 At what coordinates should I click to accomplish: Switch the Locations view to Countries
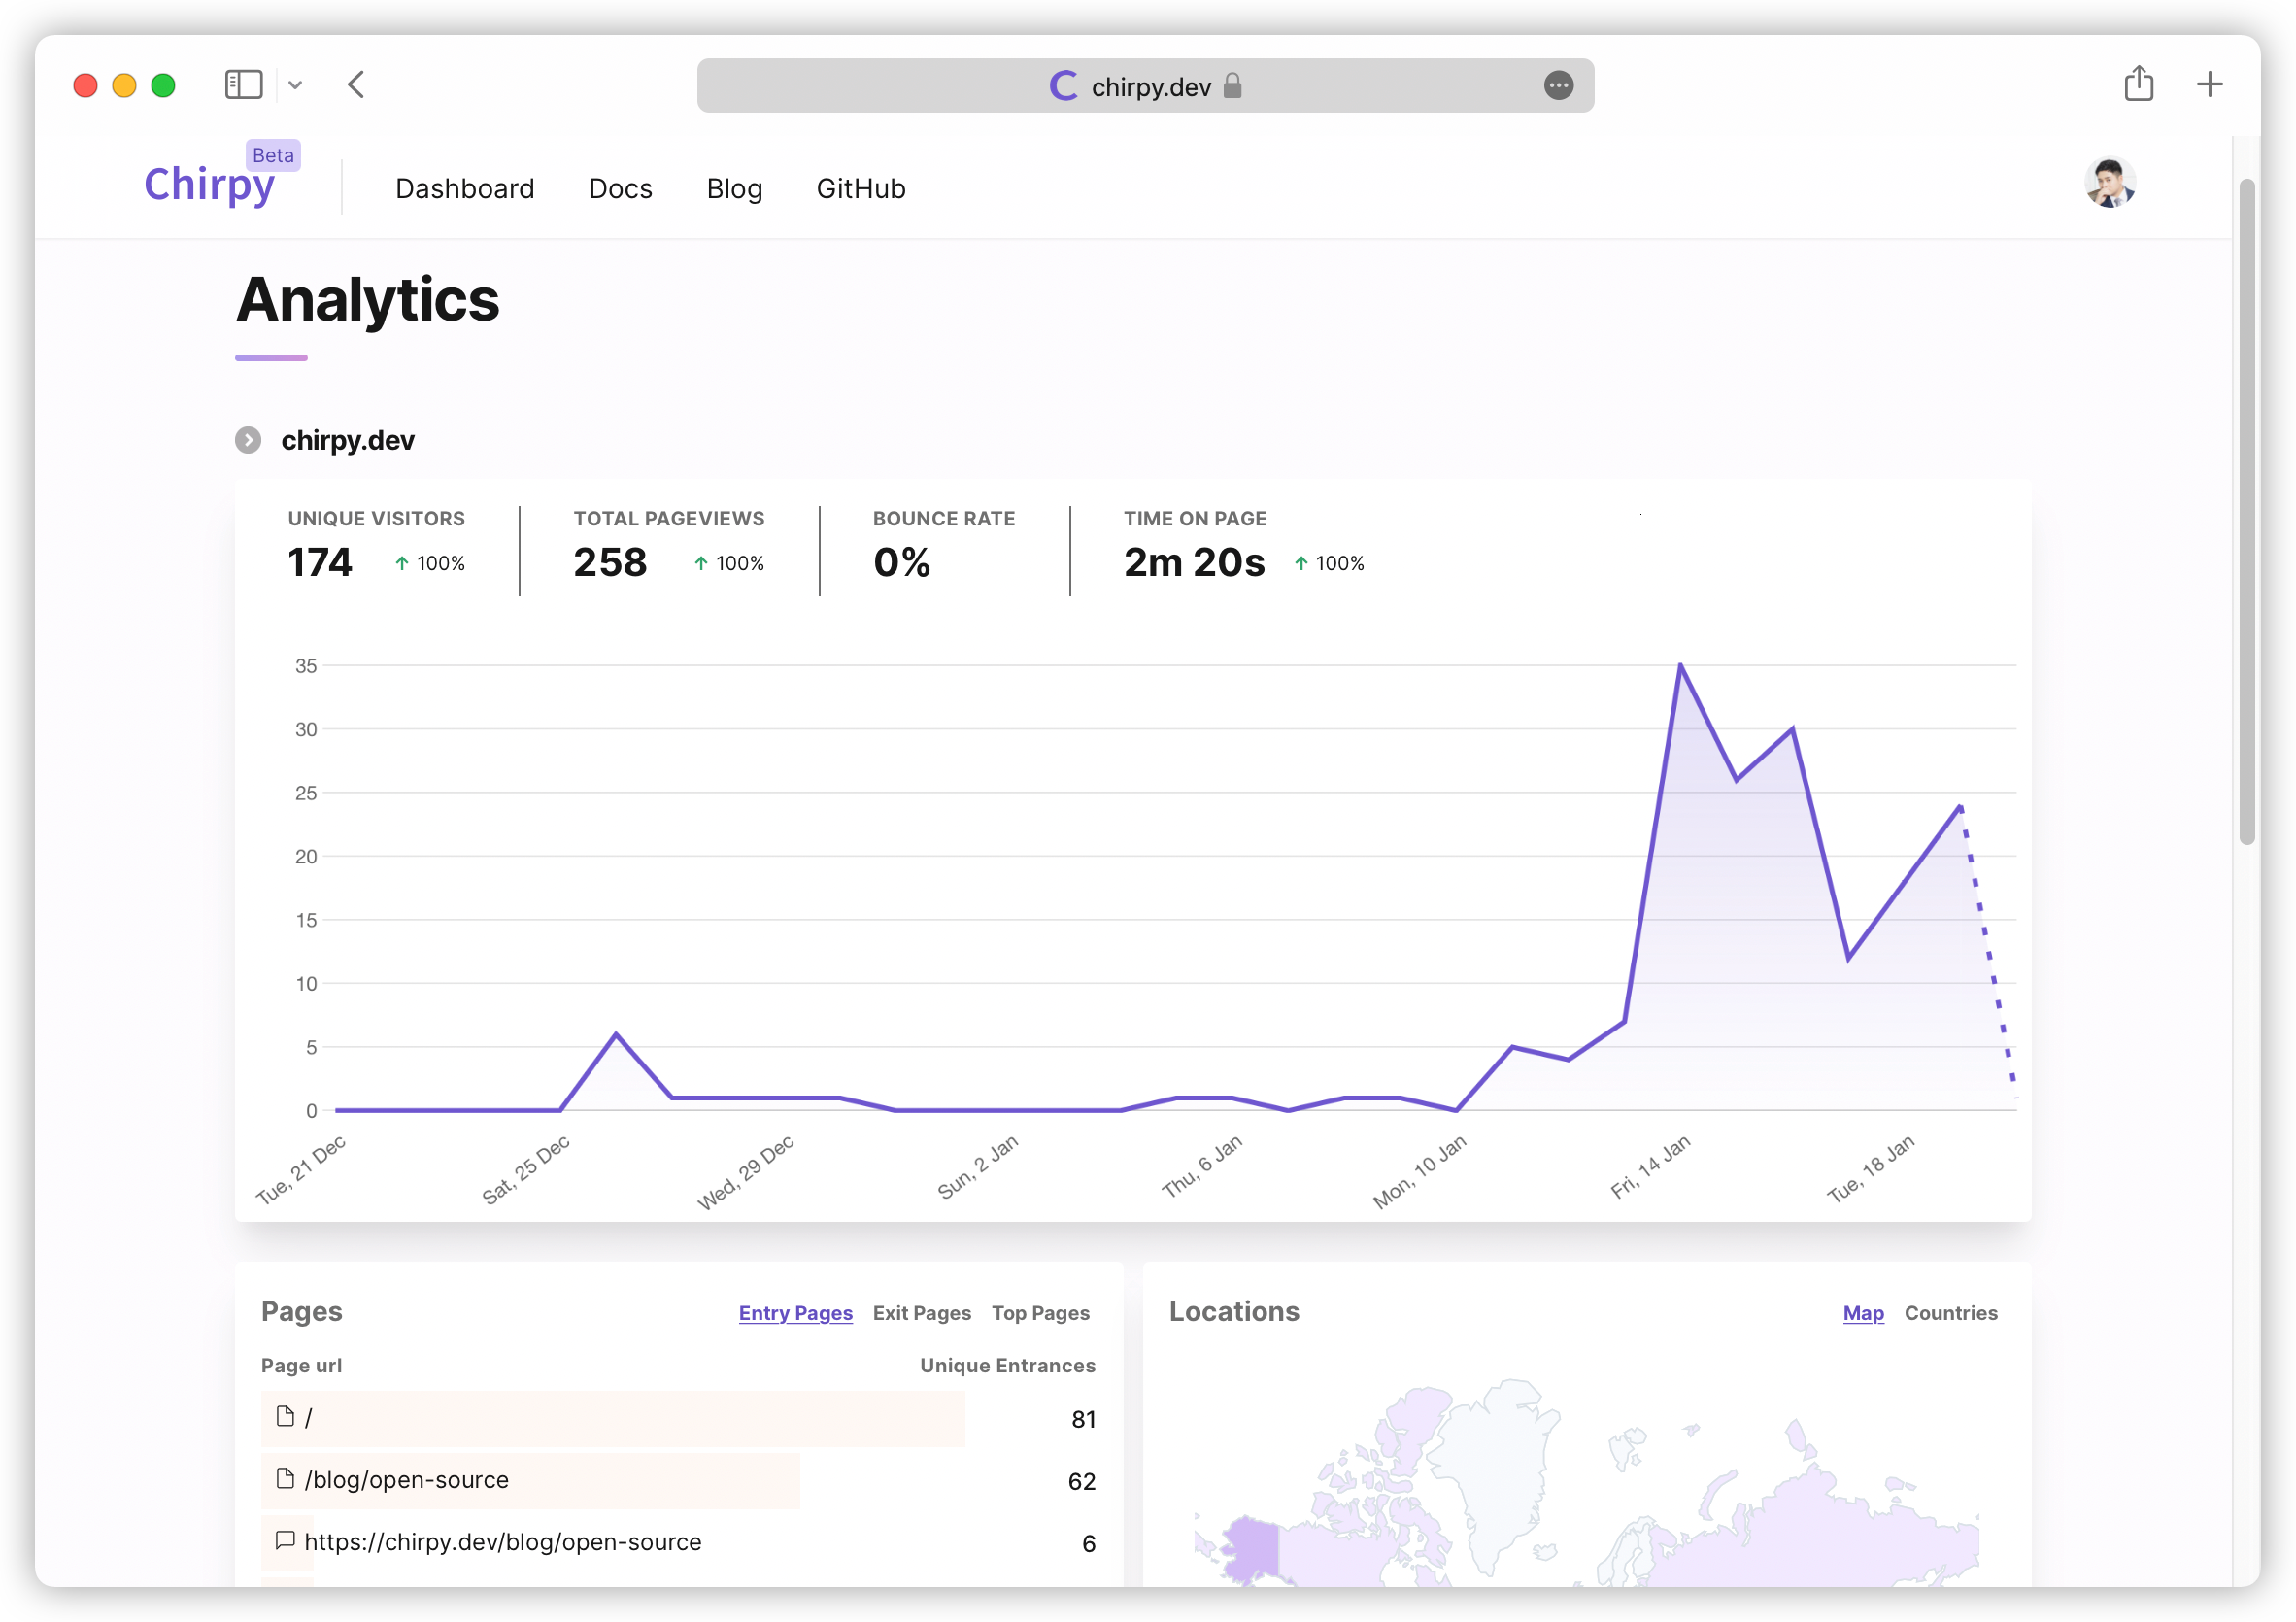click(1951, 1313)
